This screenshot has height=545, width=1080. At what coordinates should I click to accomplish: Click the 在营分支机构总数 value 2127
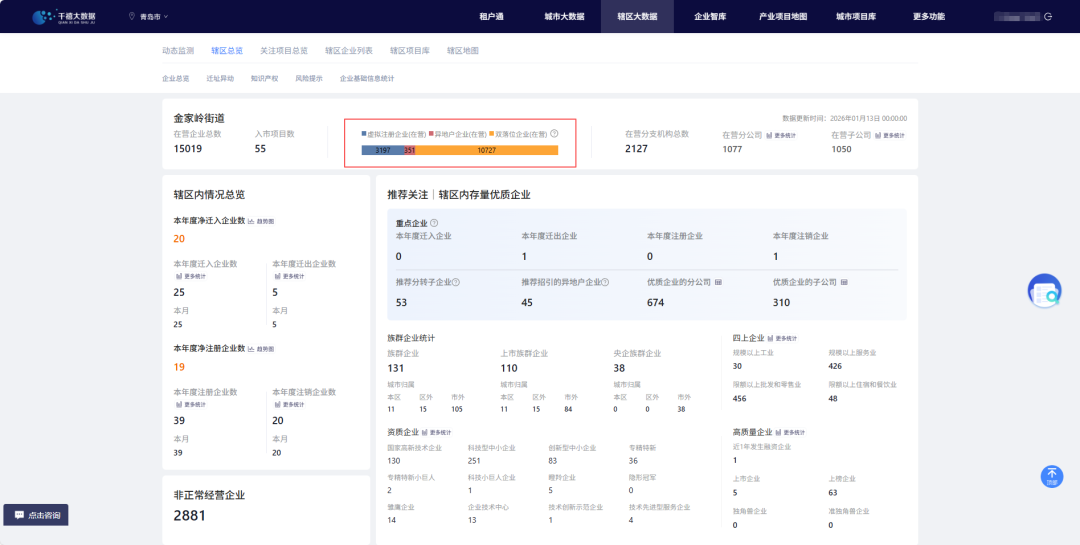636,148
